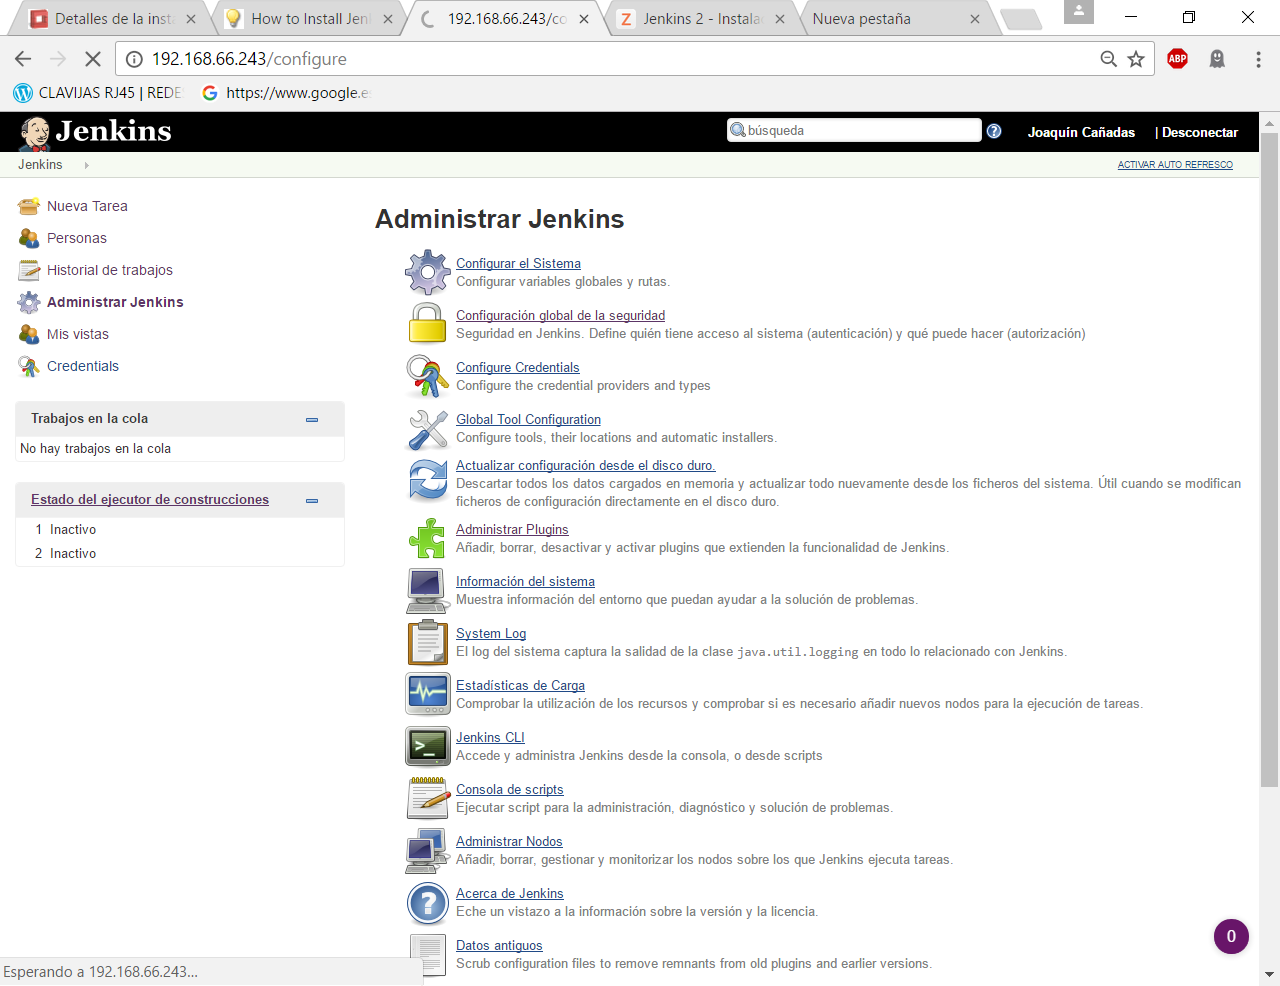Click the Jenkins CLI terminal icon

point(428,746)
